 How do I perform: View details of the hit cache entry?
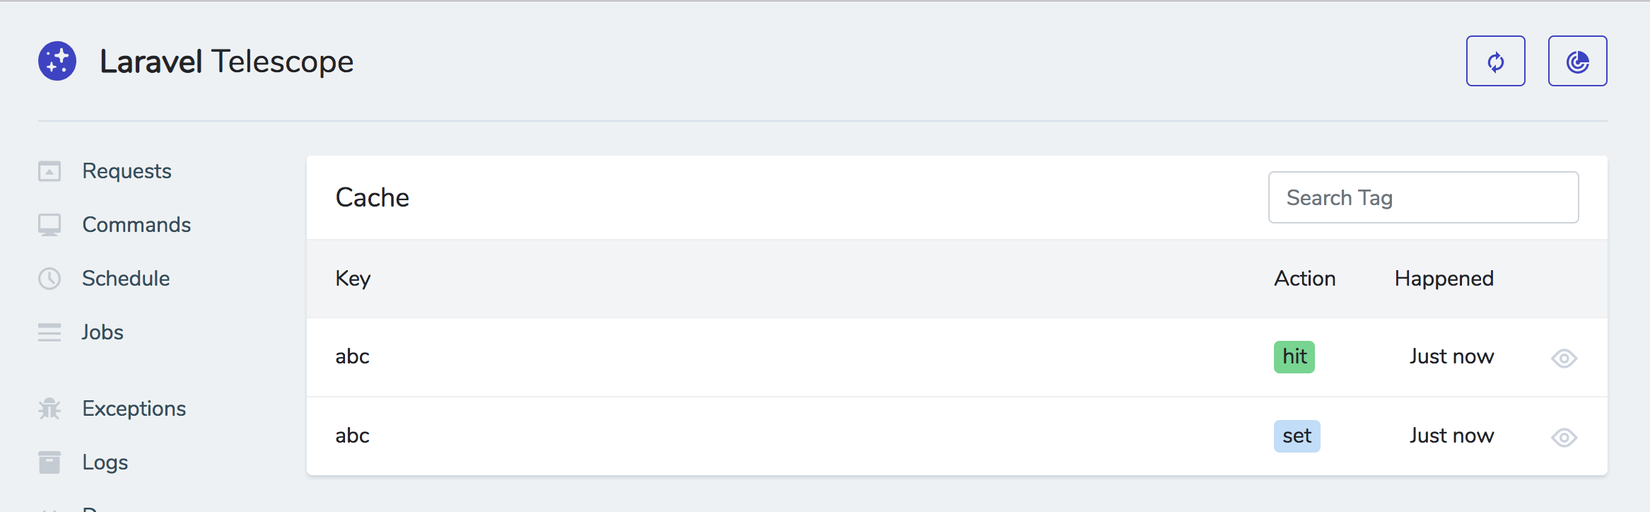pyautogui.click(x=1564, y=358)
